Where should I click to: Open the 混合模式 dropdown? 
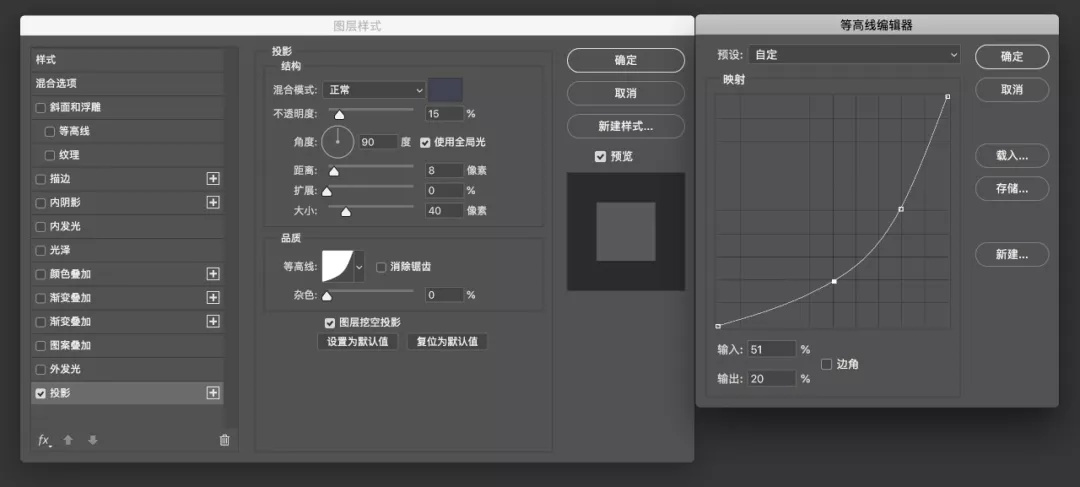pyautogui.click(x=373, y=90)
